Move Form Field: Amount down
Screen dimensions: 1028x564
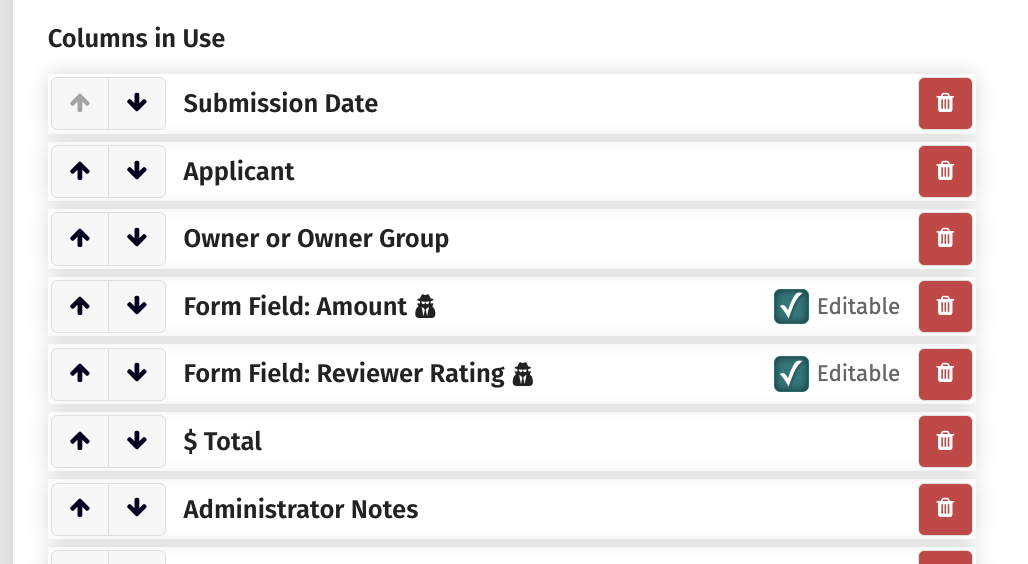[137, 306]
